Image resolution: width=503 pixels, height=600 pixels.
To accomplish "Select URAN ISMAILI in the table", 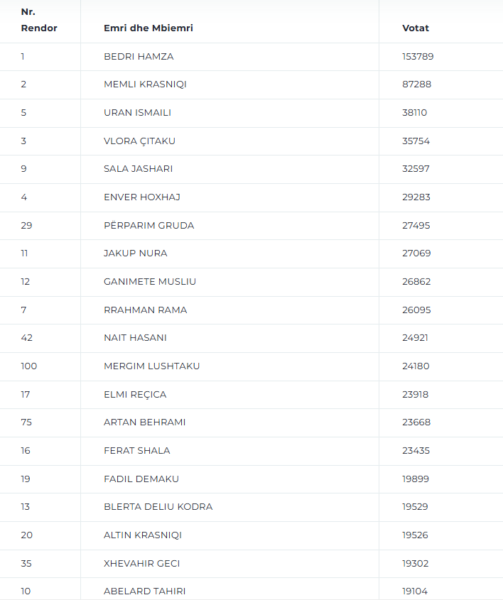I will point(137,112).
